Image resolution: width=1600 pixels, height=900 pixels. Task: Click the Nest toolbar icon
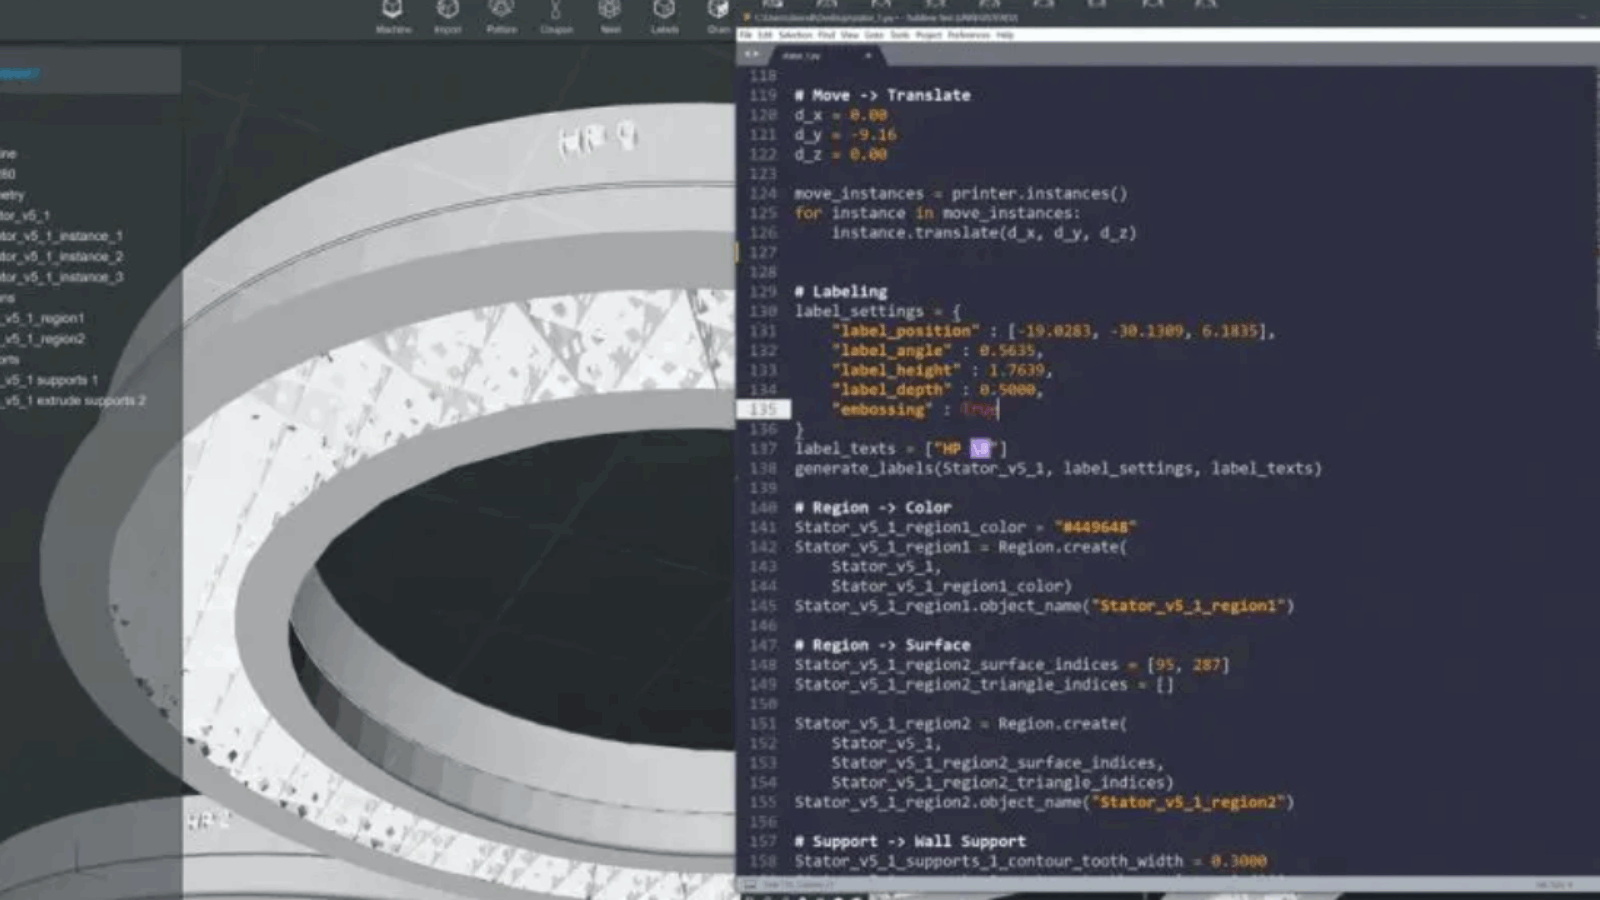[x=610, y=14]
